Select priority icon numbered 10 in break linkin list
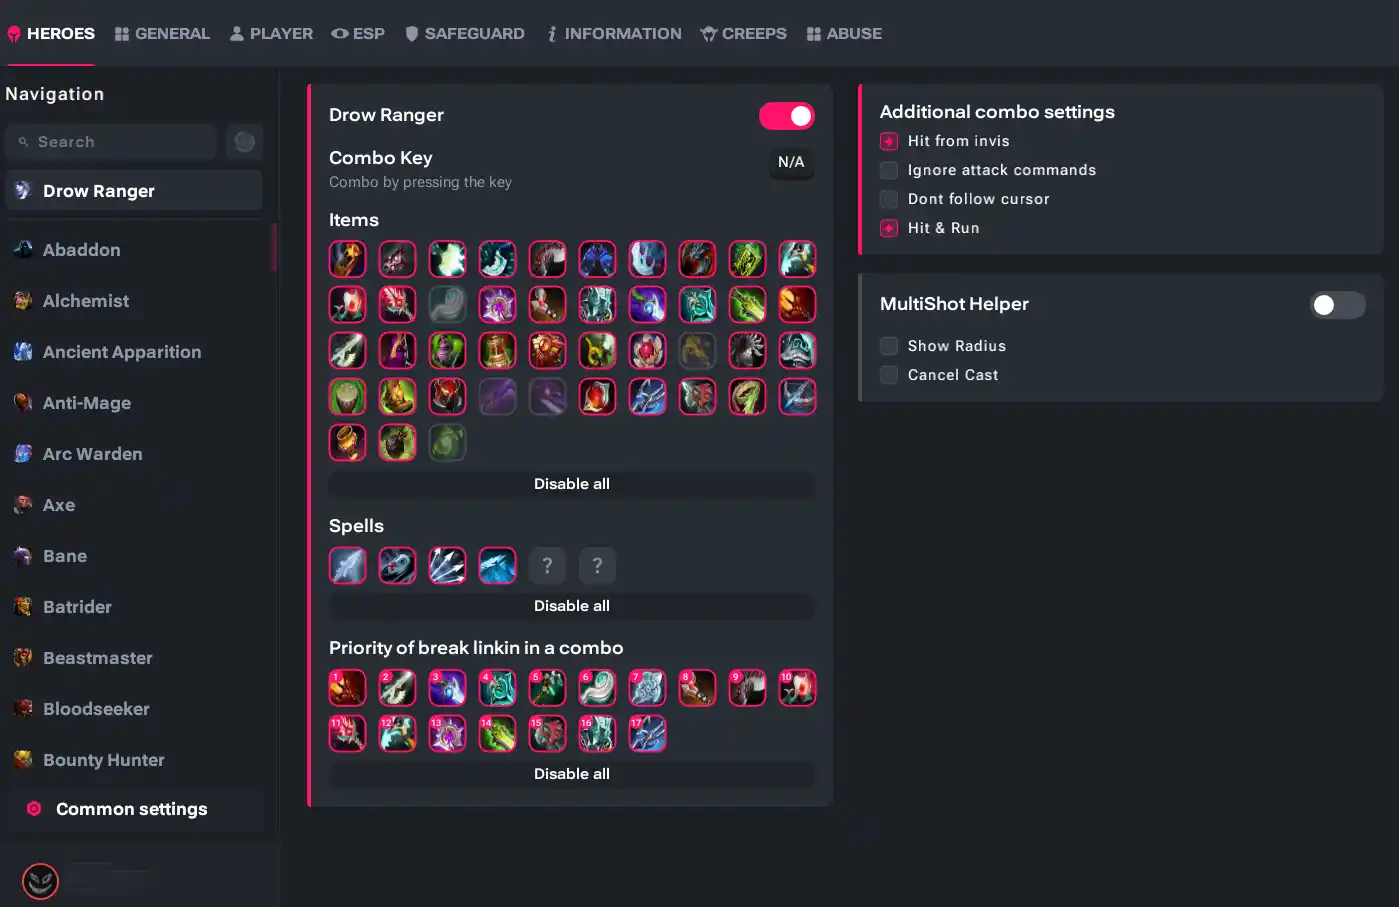The width and height of the screenshot is (1399, 907). tap(798, 688)
